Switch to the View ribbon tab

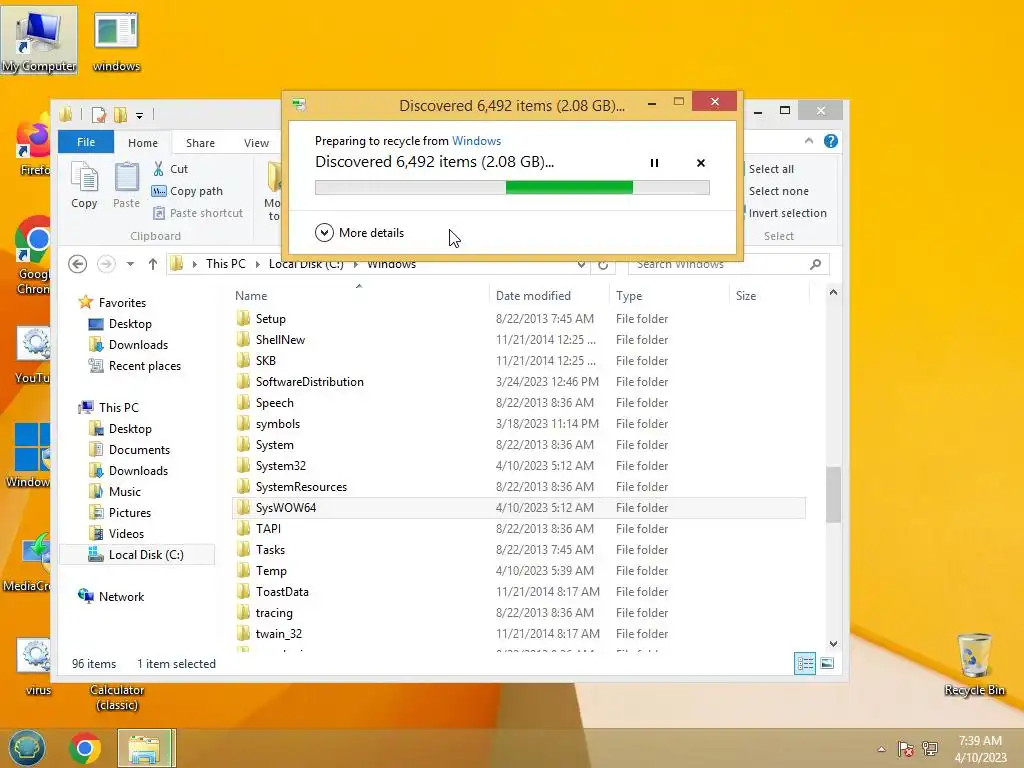point(256,143)
